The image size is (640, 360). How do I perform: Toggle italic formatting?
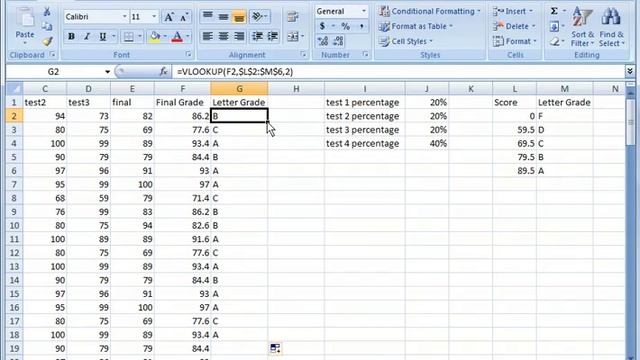(87, 36)
